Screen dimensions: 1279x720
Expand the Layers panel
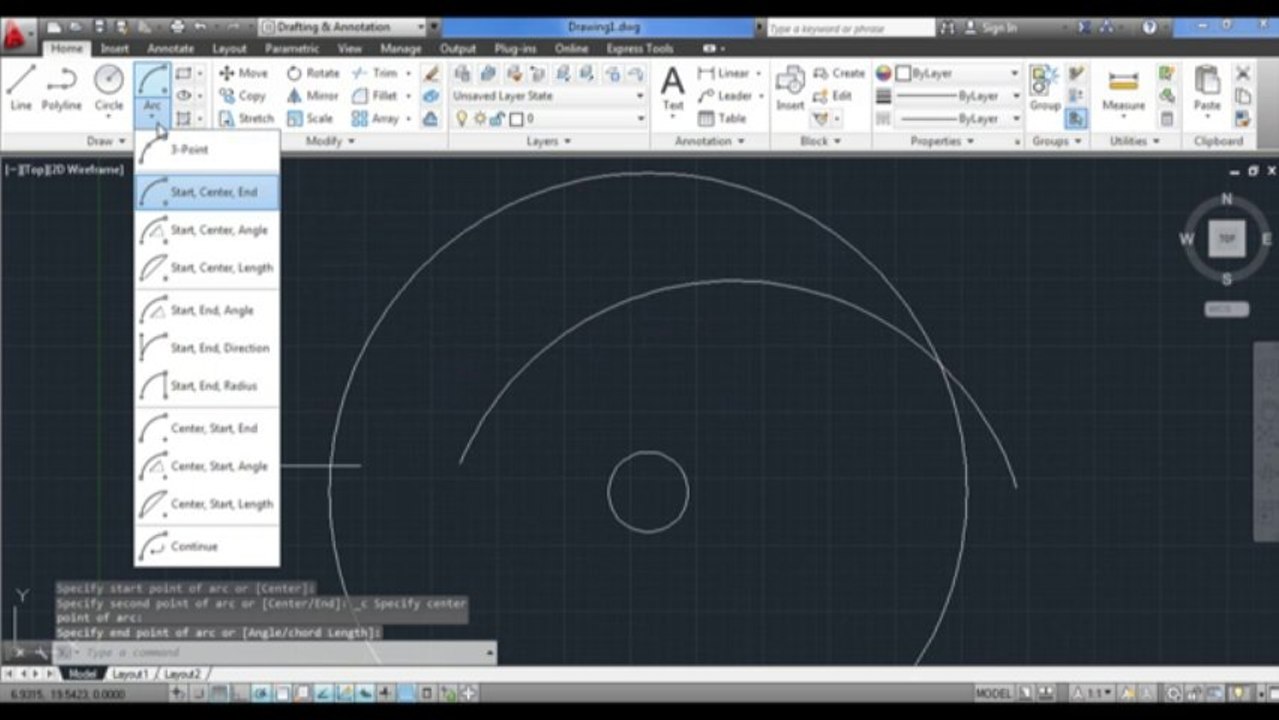548,141
